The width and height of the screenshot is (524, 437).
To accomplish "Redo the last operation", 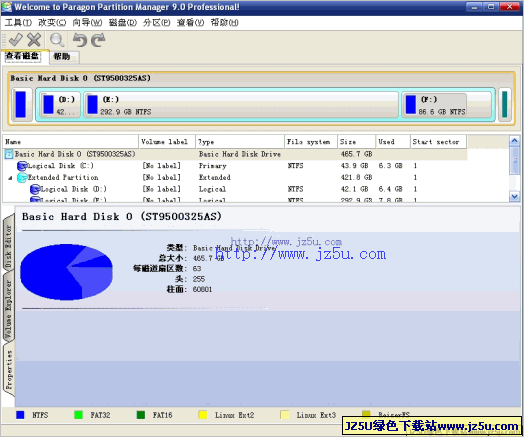I will [98, 40].
